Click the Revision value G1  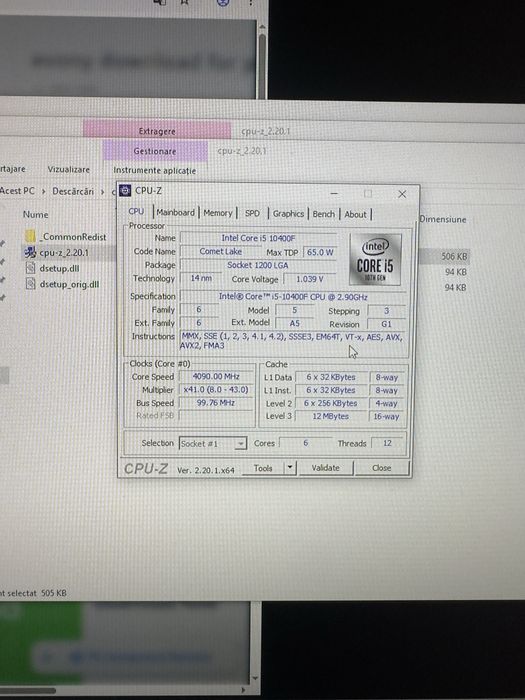click(387, 324)
